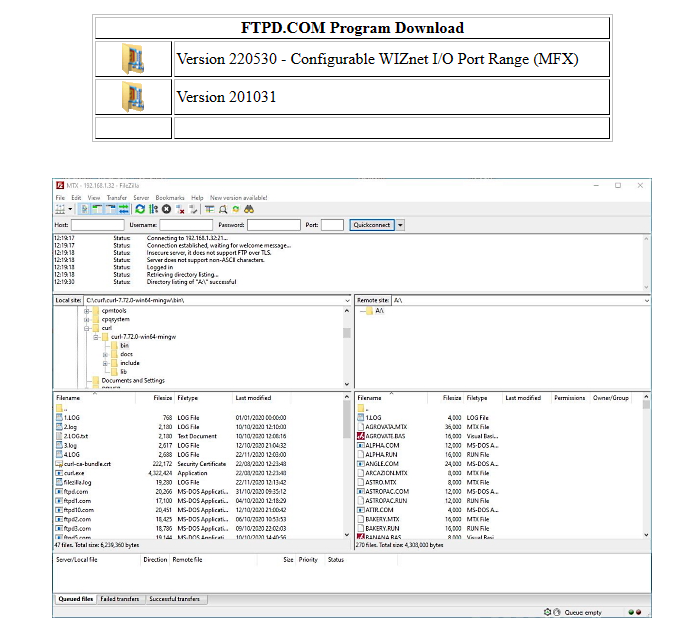Click the queue settings gear icon in status bar
This screenshot has width=697, height=627.
coord(548,612)
